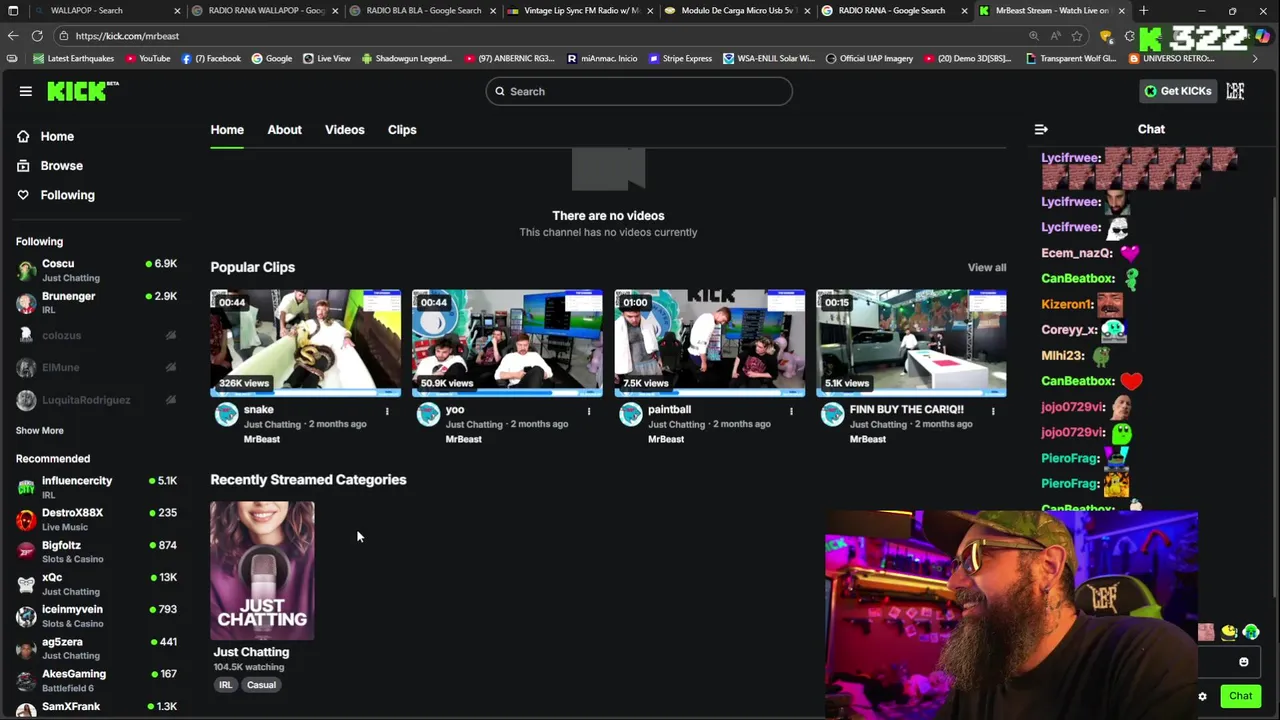
Task: Open offline channel colozus
Action: (96, 336)
